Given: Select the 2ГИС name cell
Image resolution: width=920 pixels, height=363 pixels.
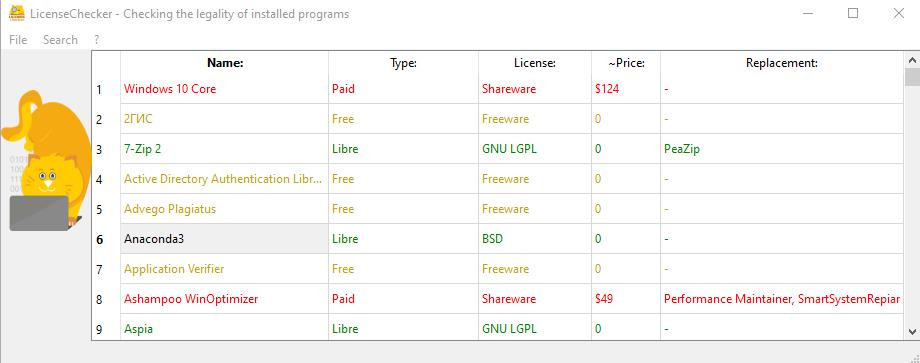Looking at the screenshot, I should [225, 119].
